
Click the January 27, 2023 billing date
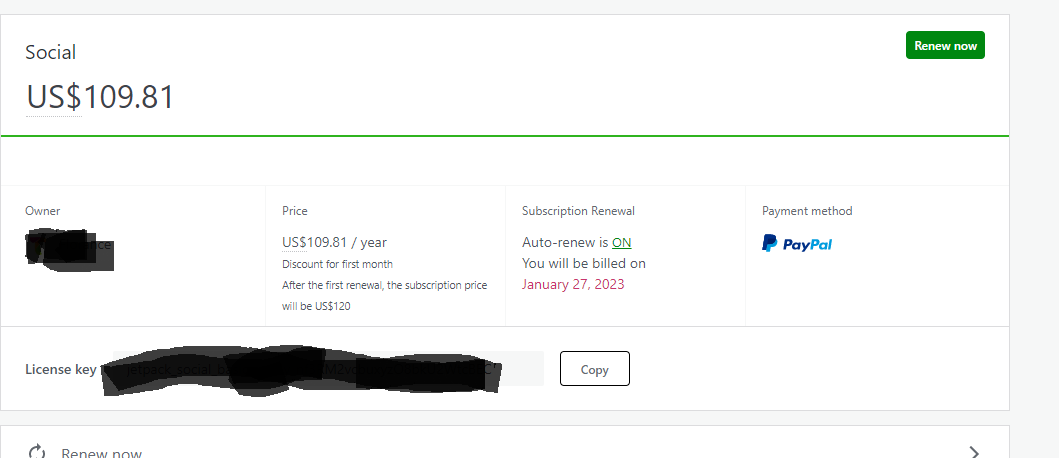click(573, 284)
